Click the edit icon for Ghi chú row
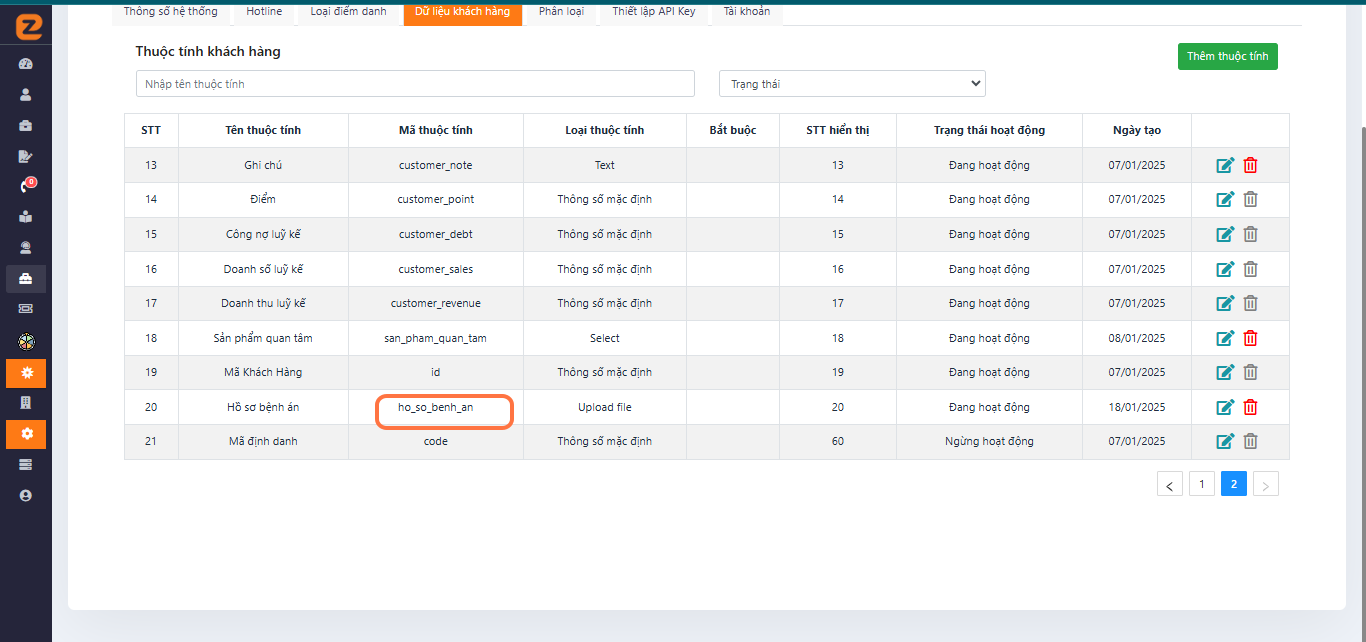The height and width of the screenshot is (642, 1366). click(x=1225, y=165)
